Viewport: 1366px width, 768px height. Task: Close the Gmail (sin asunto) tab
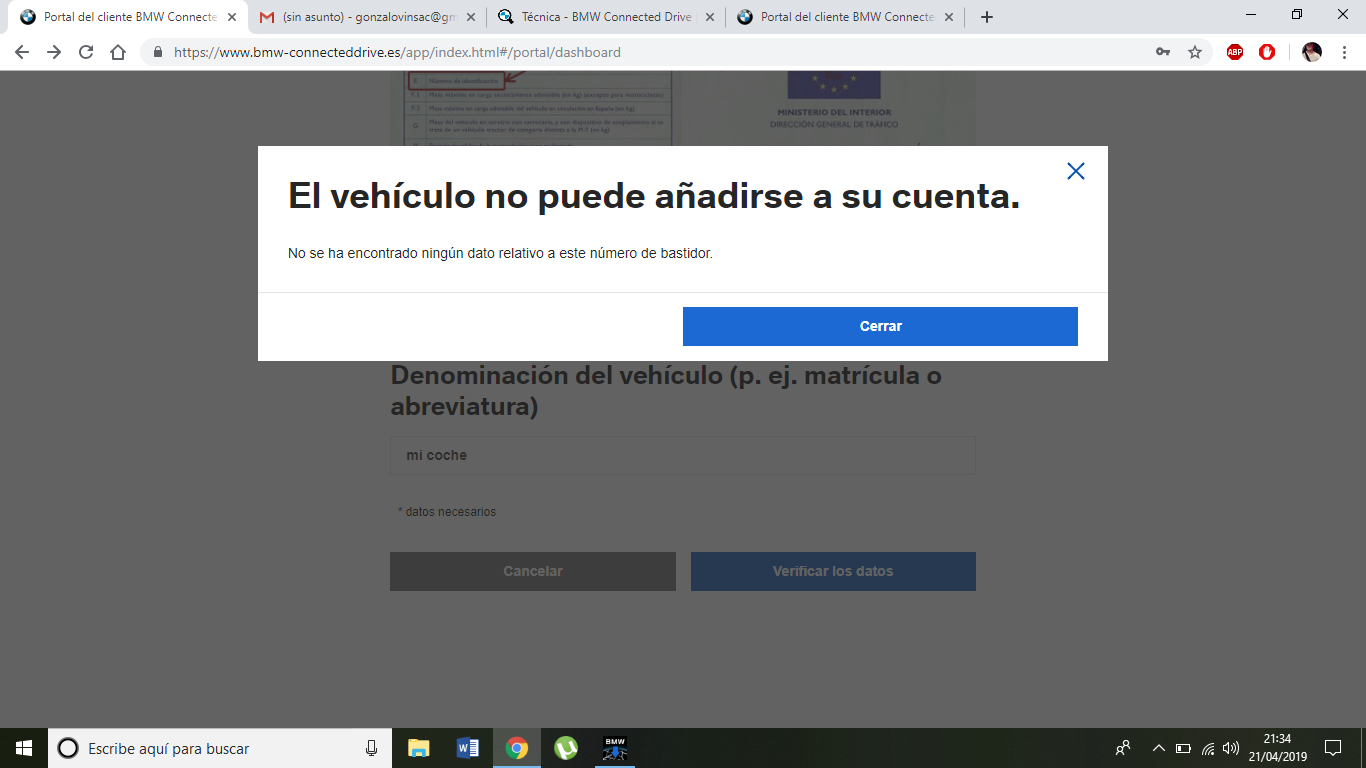click(x=471, y=17)
